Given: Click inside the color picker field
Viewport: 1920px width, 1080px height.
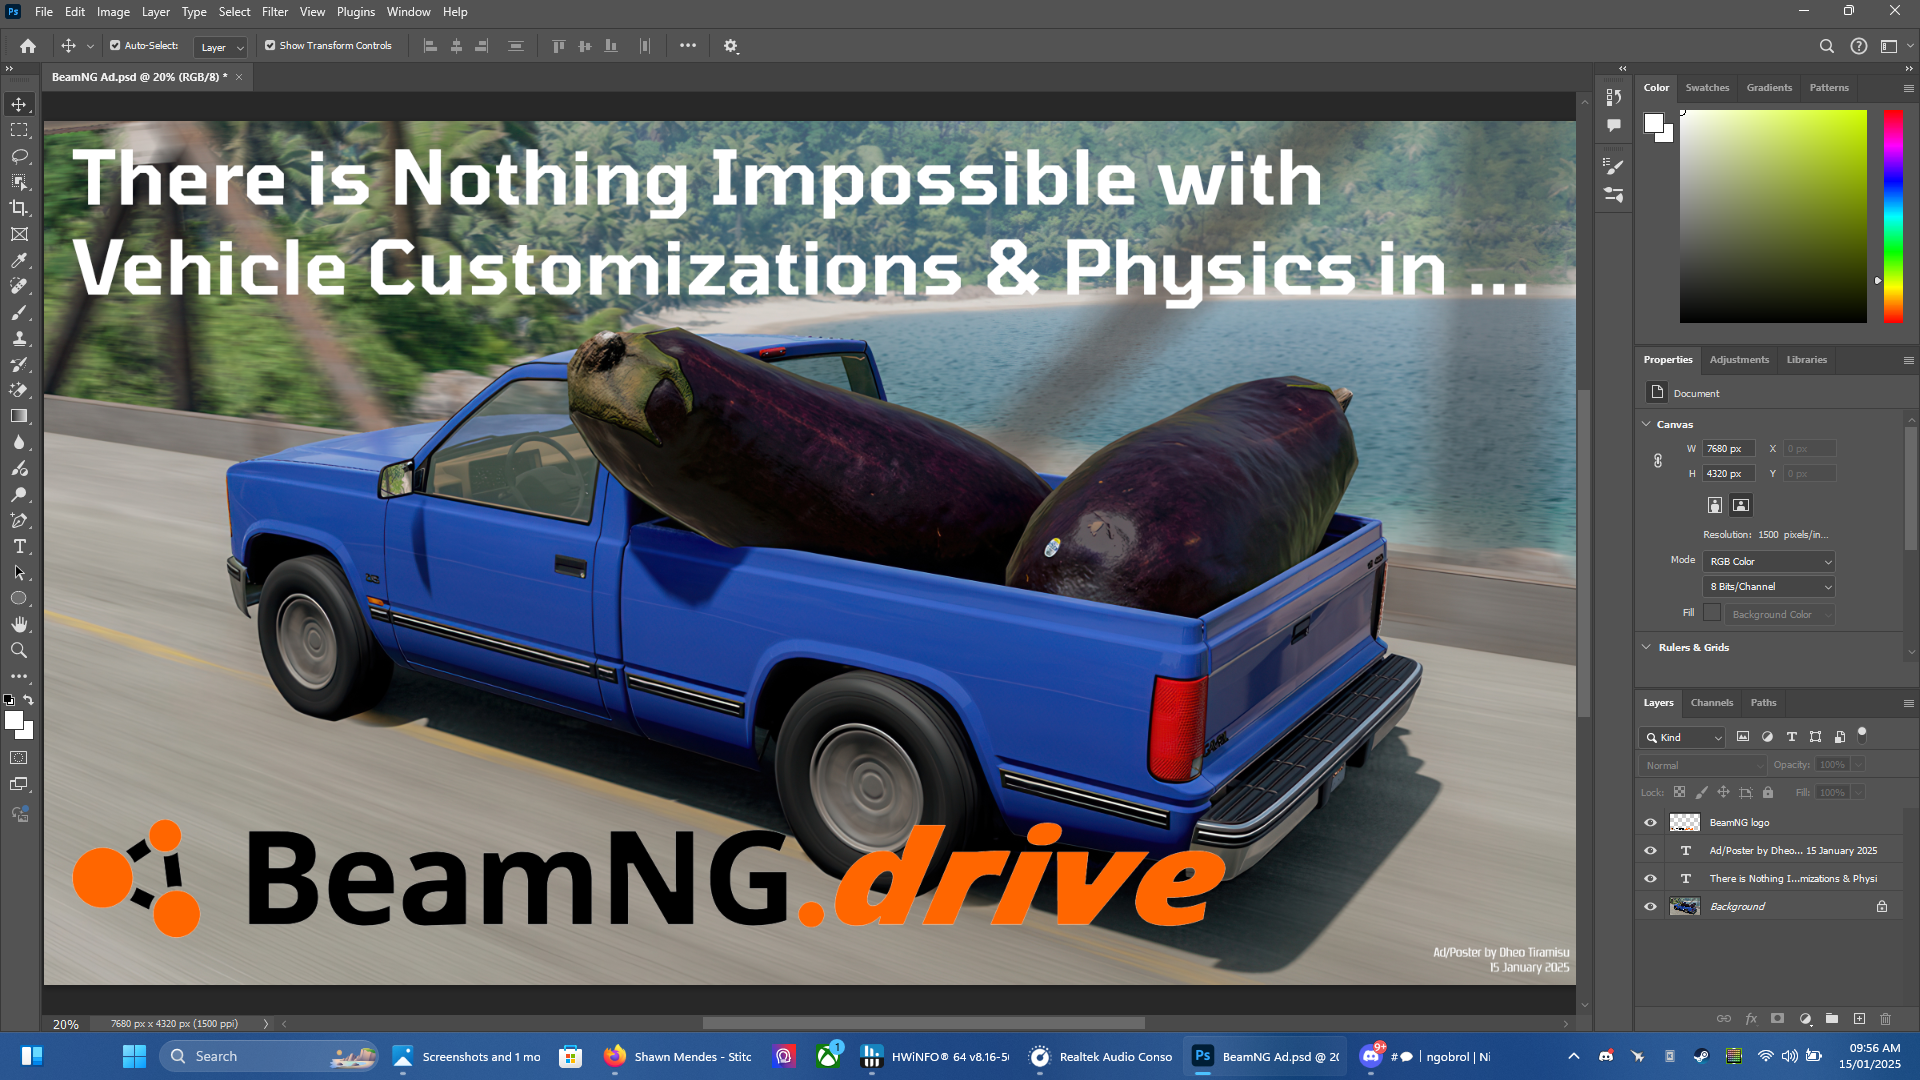Looking at the screenshot, I should point(1773,217).
